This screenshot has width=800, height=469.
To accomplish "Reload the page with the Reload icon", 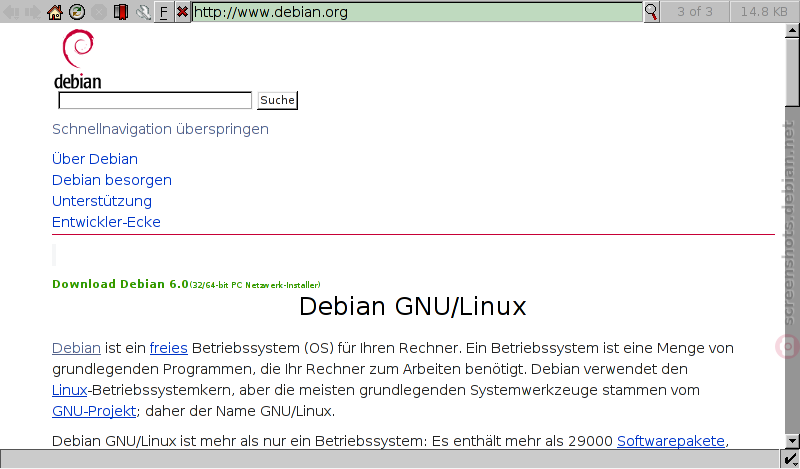I will 77,12.
